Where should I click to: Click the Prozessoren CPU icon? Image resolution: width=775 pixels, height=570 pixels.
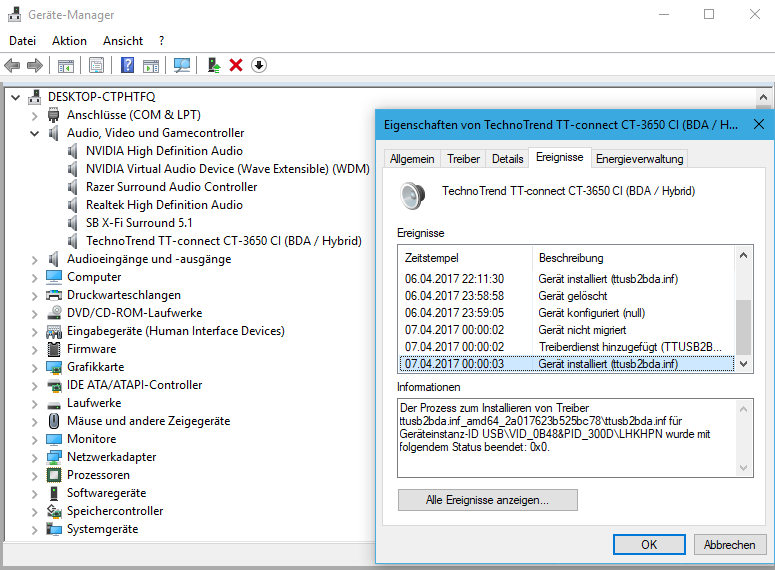point(54,475)
